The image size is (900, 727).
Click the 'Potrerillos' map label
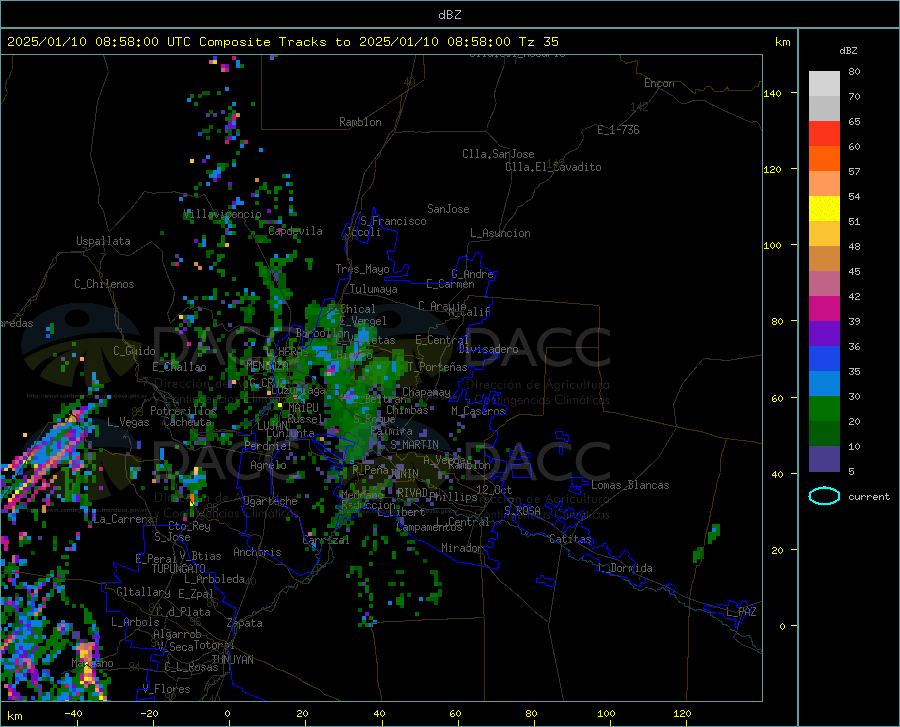183,411
